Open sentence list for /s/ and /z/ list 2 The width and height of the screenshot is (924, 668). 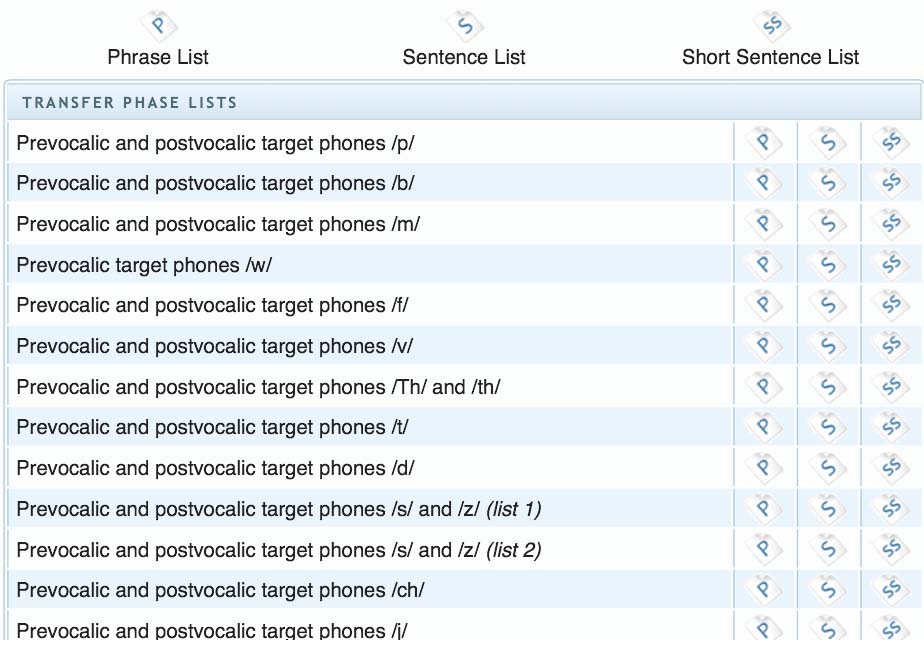828,549
